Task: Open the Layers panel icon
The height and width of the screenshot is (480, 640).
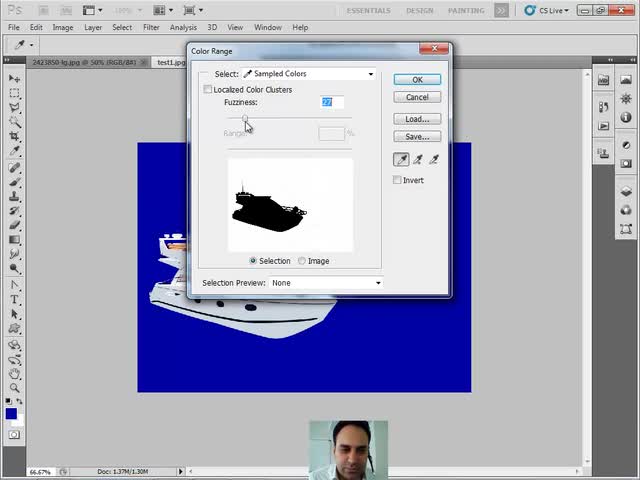Action: 626,191
